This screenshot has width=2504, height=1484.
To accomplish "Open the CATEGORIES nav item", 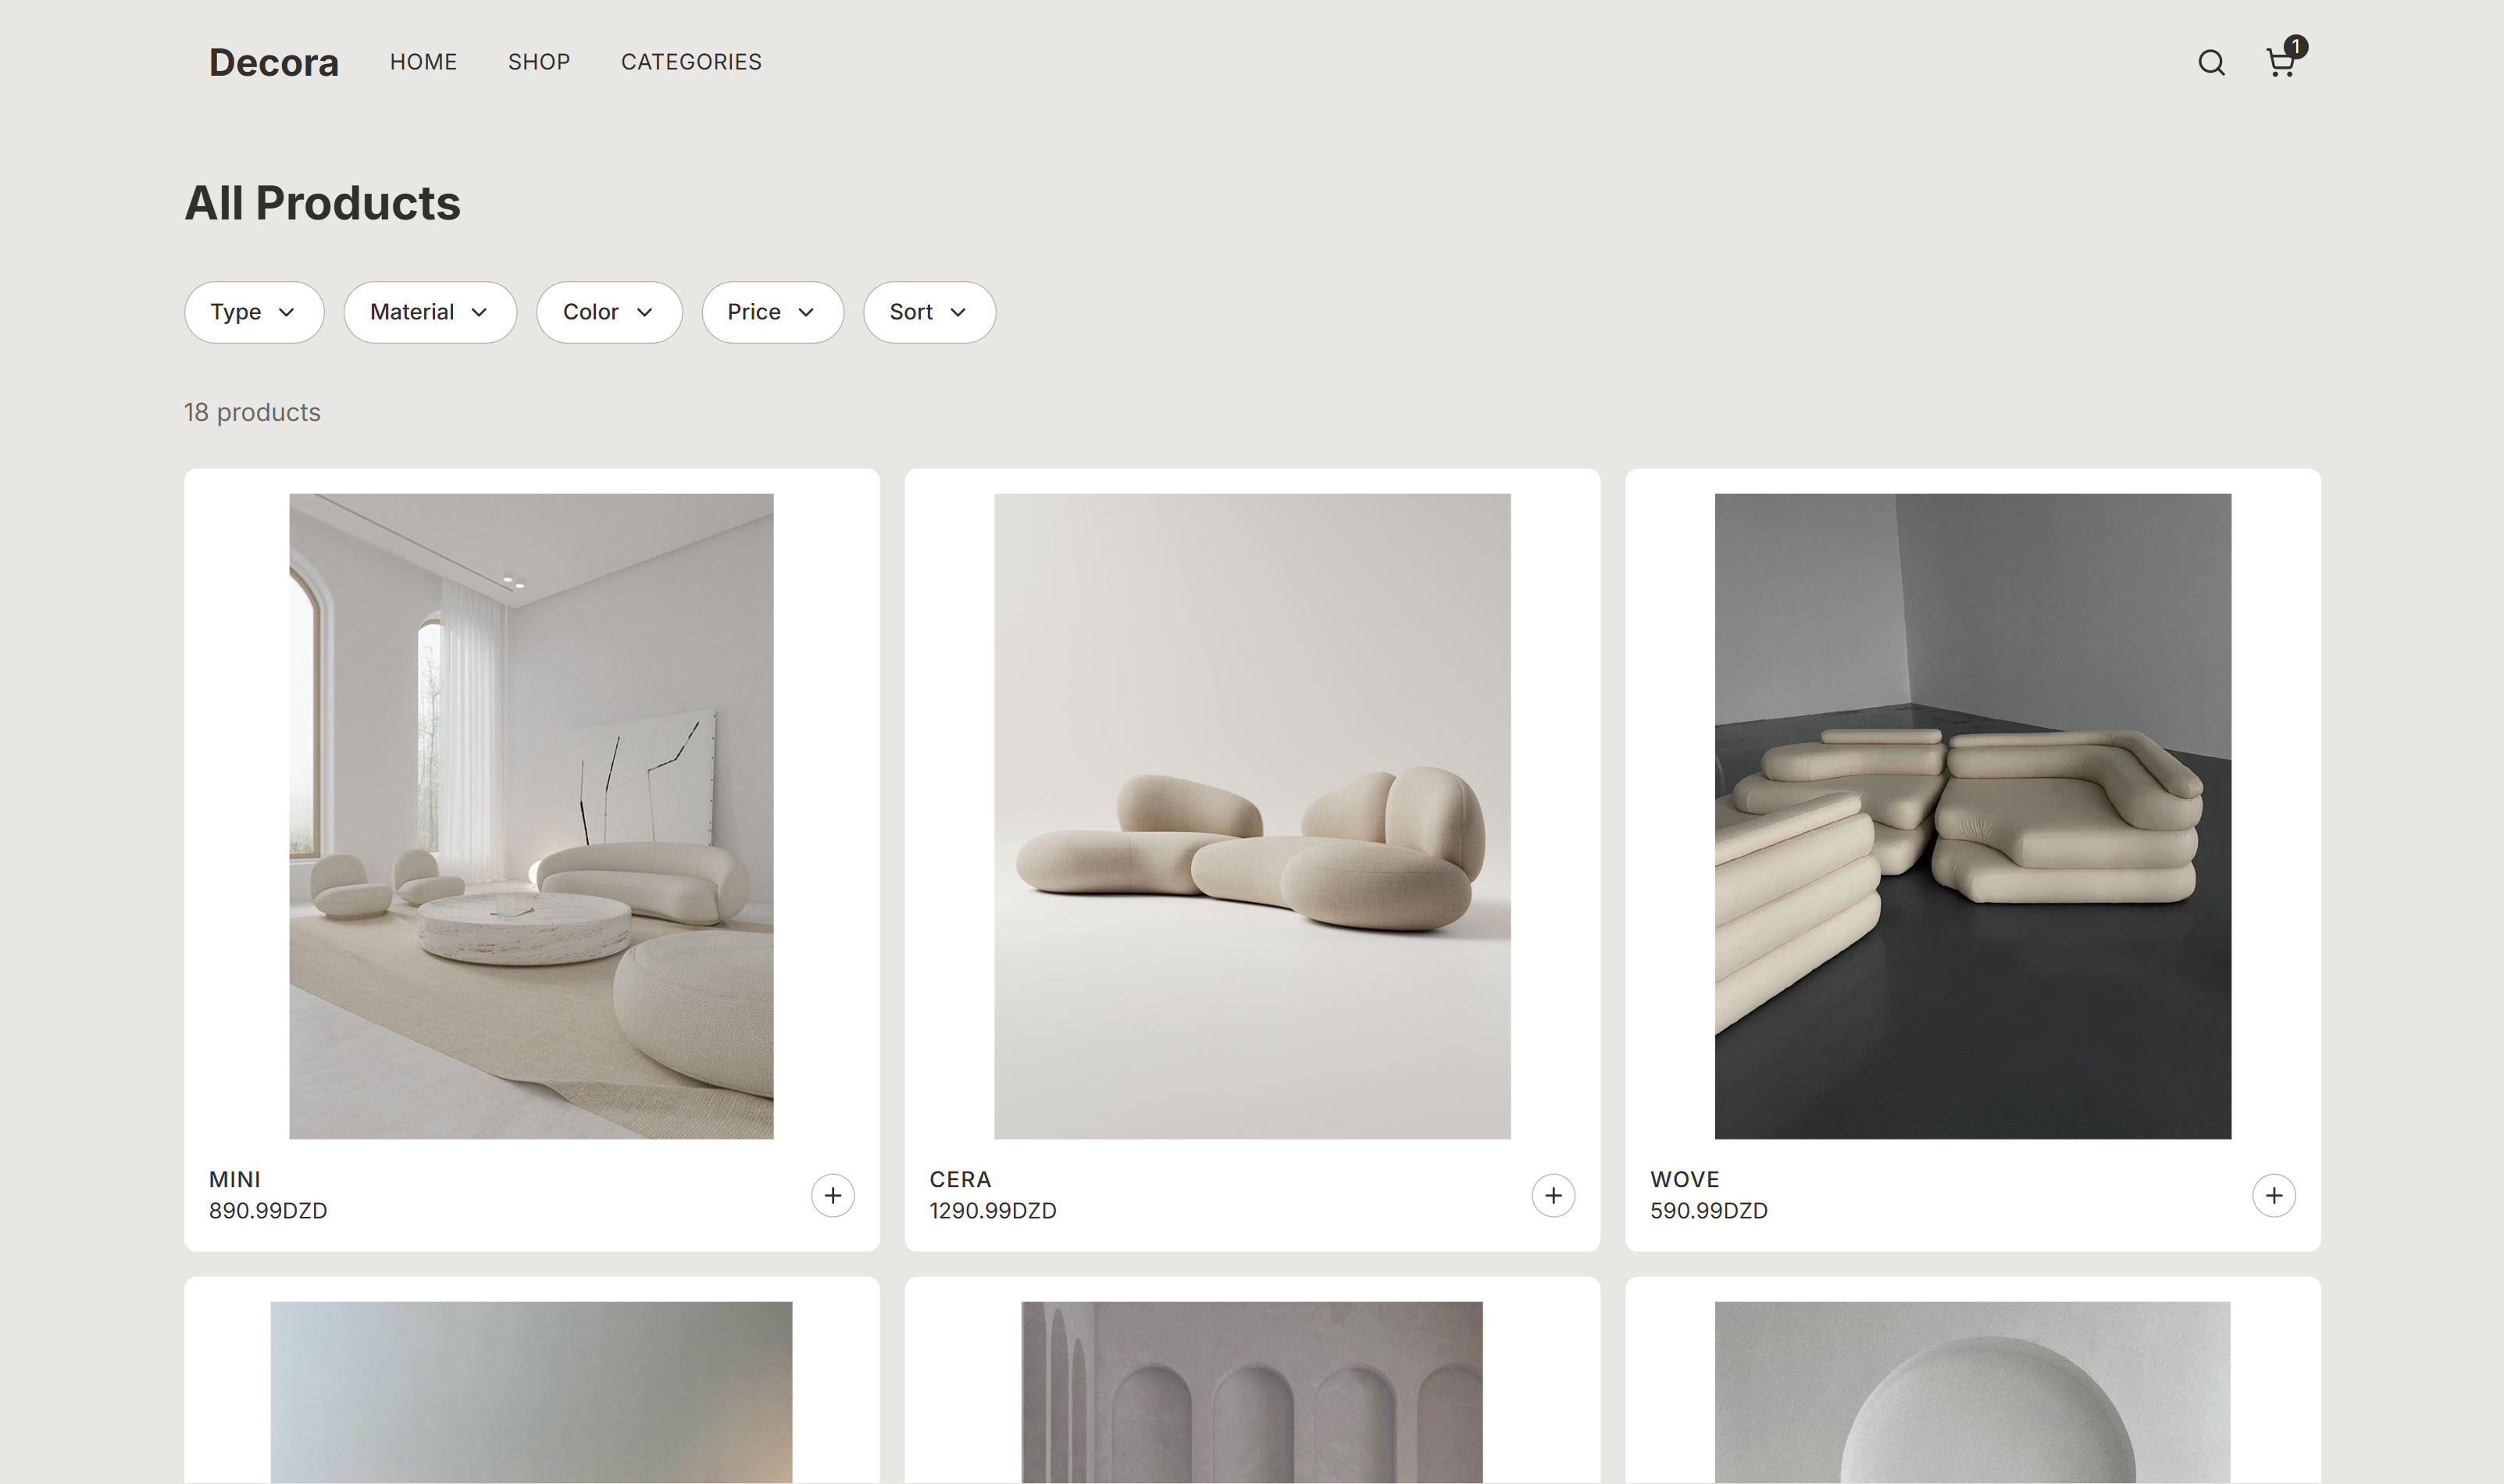I will 691,62.
